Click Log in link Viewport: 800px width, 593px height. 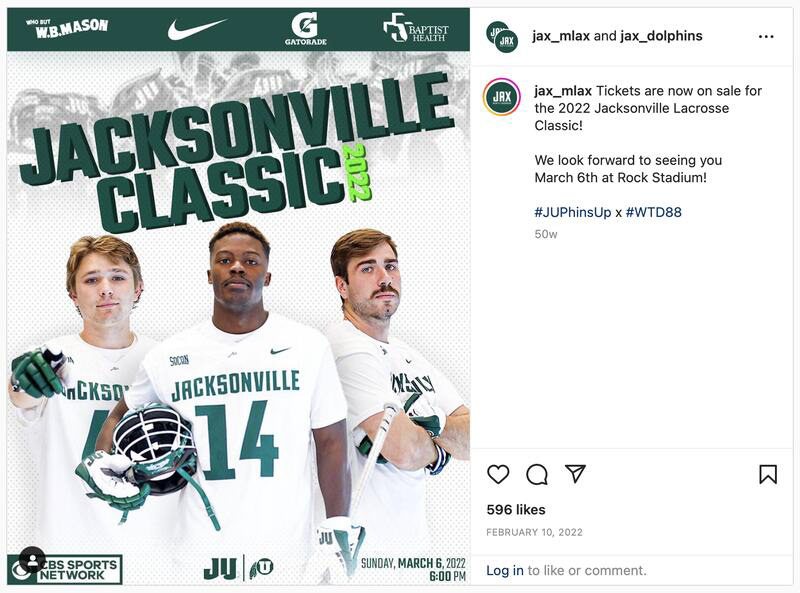[x=505, y=571]
